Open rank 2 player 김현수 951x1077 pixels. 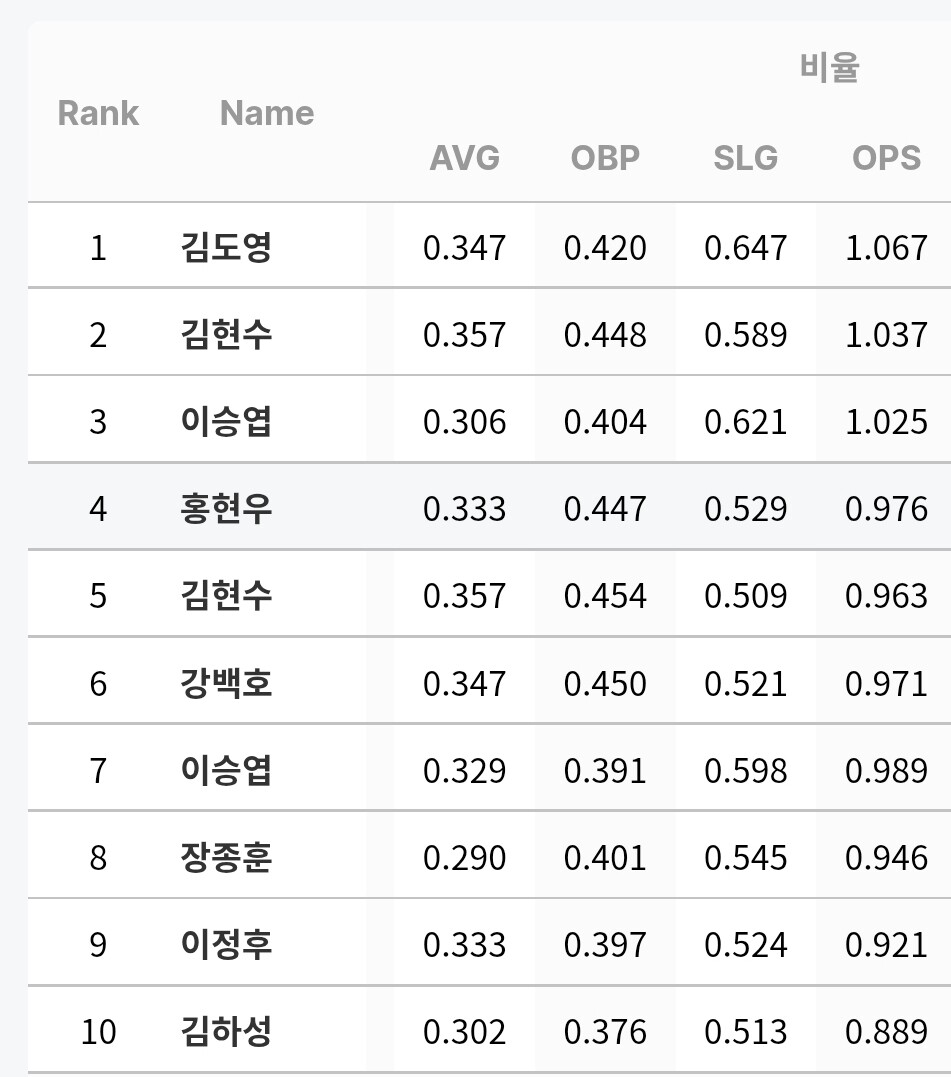pos(226,334)
